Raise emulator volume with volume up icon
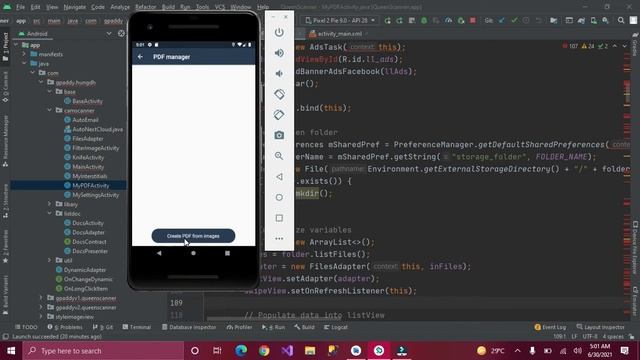The width and height of the screenshot is (640, 360). click(x=279, y=53)
